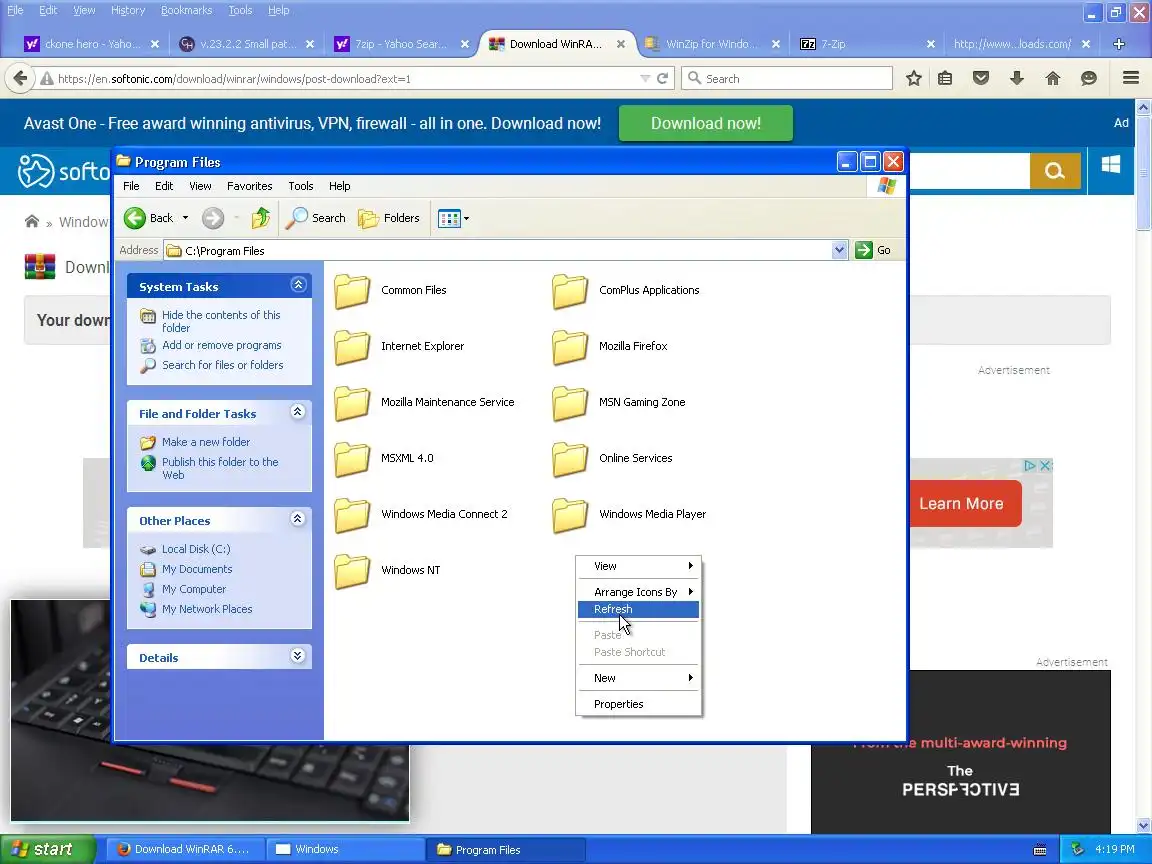Select the Mozilla Firefox folder icon

click(x=570, y=347)
